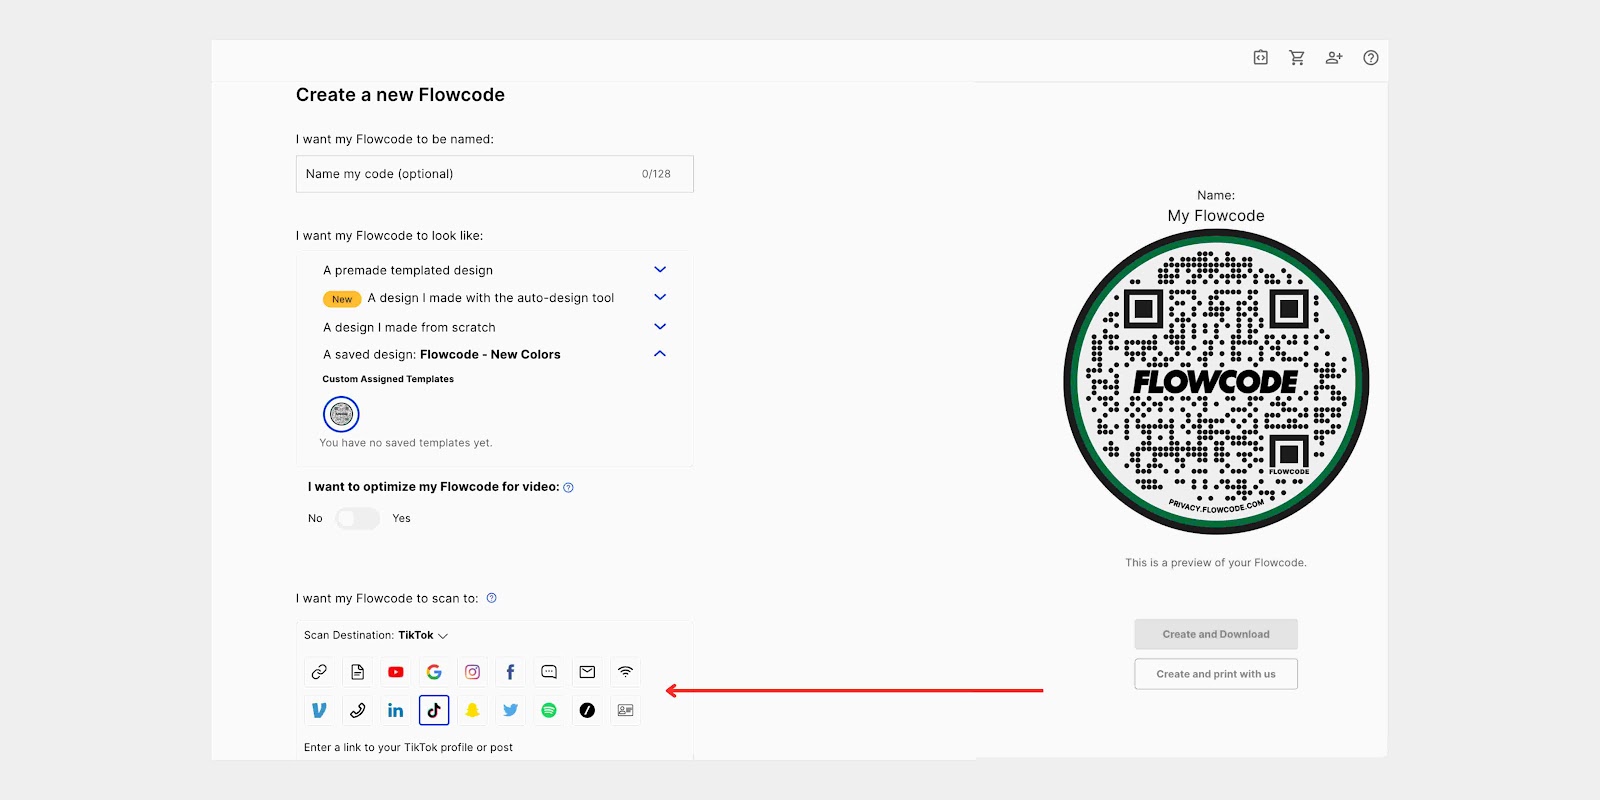
Task: Click info icon beside 'scan to' label
Action: click(491, 598)
